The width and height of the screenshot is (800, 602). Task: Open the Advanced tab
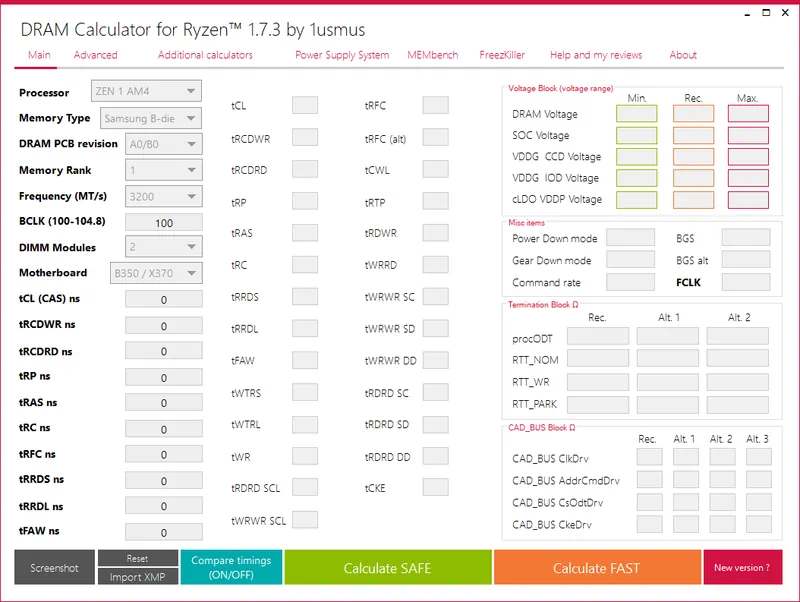(95, 55)
